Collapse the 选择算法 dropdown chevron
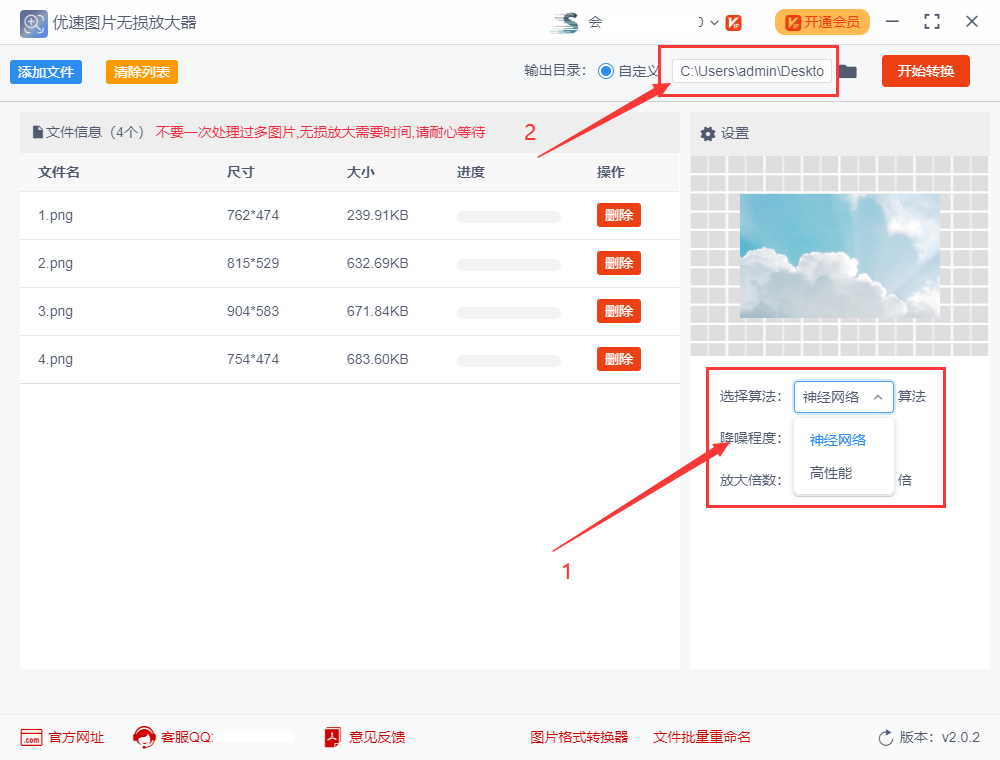This screenshot has height=760, width=1000. tap(878, 396)
